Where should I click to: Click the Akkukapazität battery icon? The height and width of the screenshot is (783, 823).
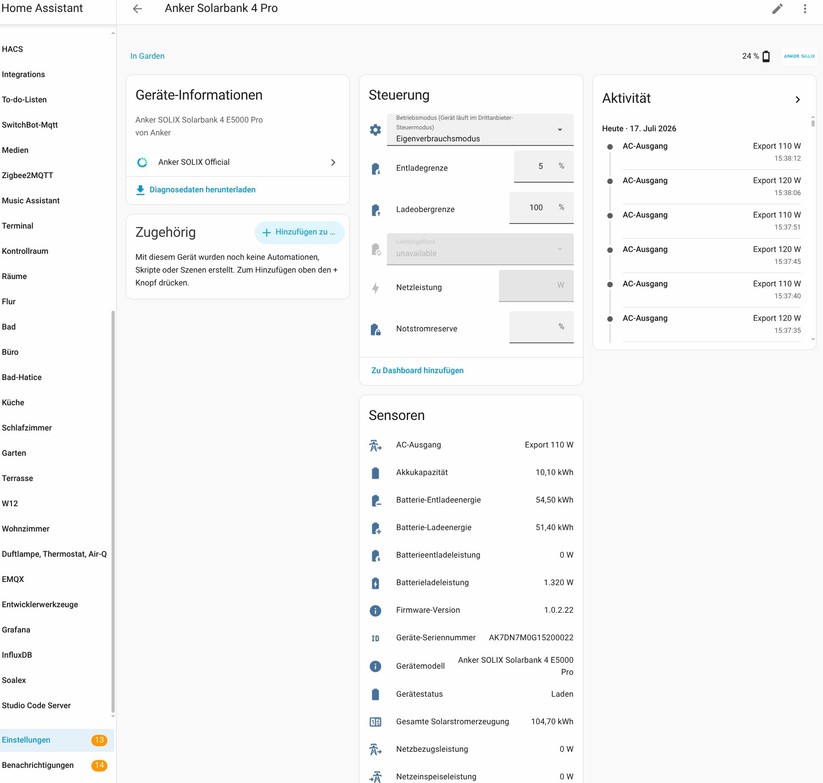(x=375, y=473)
